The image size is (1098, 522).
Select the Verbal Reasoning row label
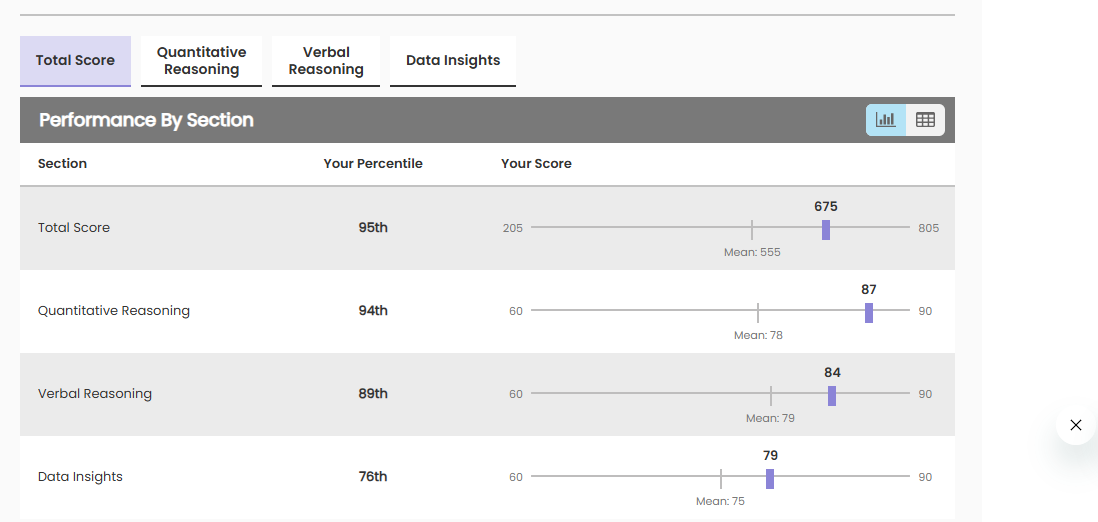point(95,394)
